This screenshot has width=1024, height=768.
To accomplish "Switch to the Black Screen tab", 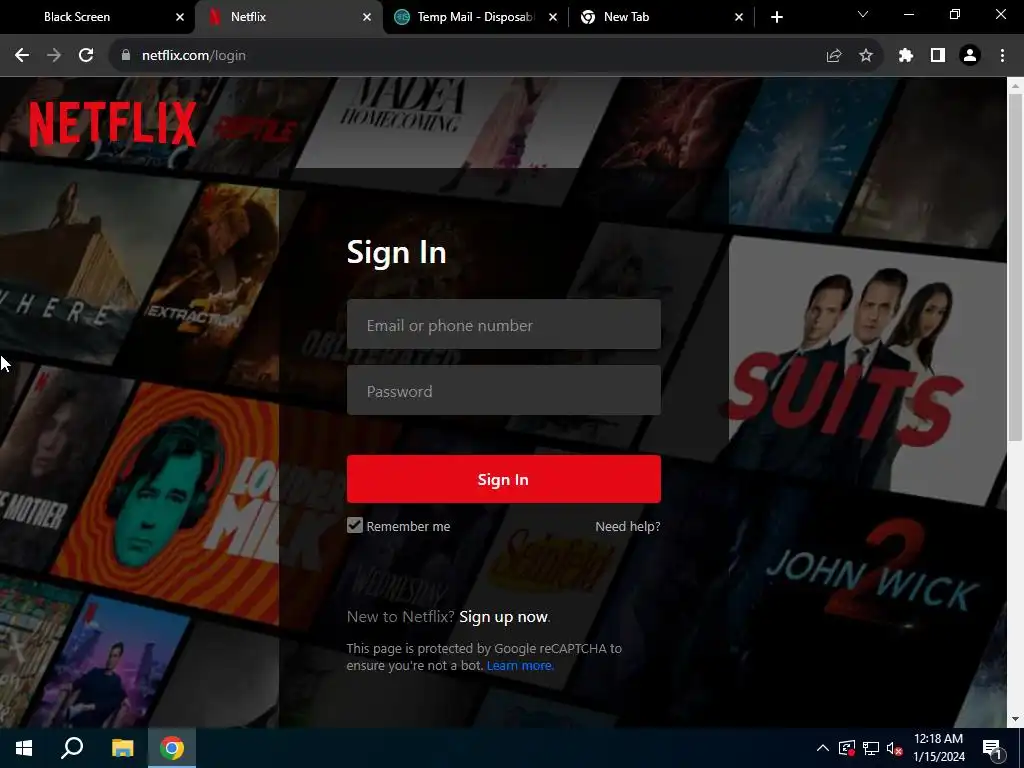I will 95,17.
